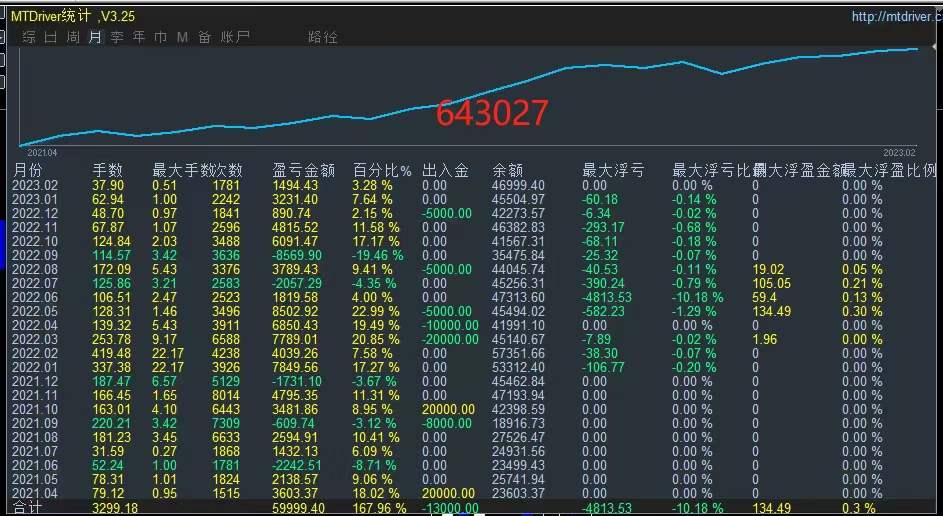Open the http://mtdriver link

click(897, 17)
